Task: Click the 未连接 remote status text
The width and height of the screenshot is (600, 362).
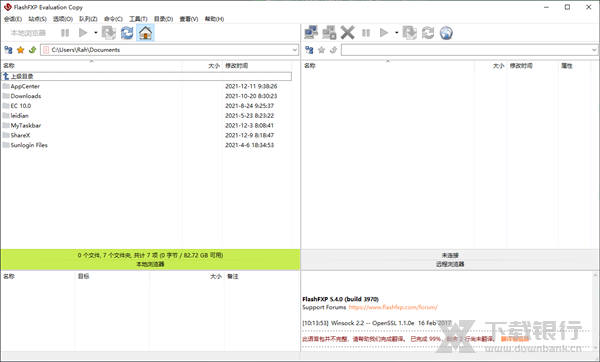Action: coord(450,255)
